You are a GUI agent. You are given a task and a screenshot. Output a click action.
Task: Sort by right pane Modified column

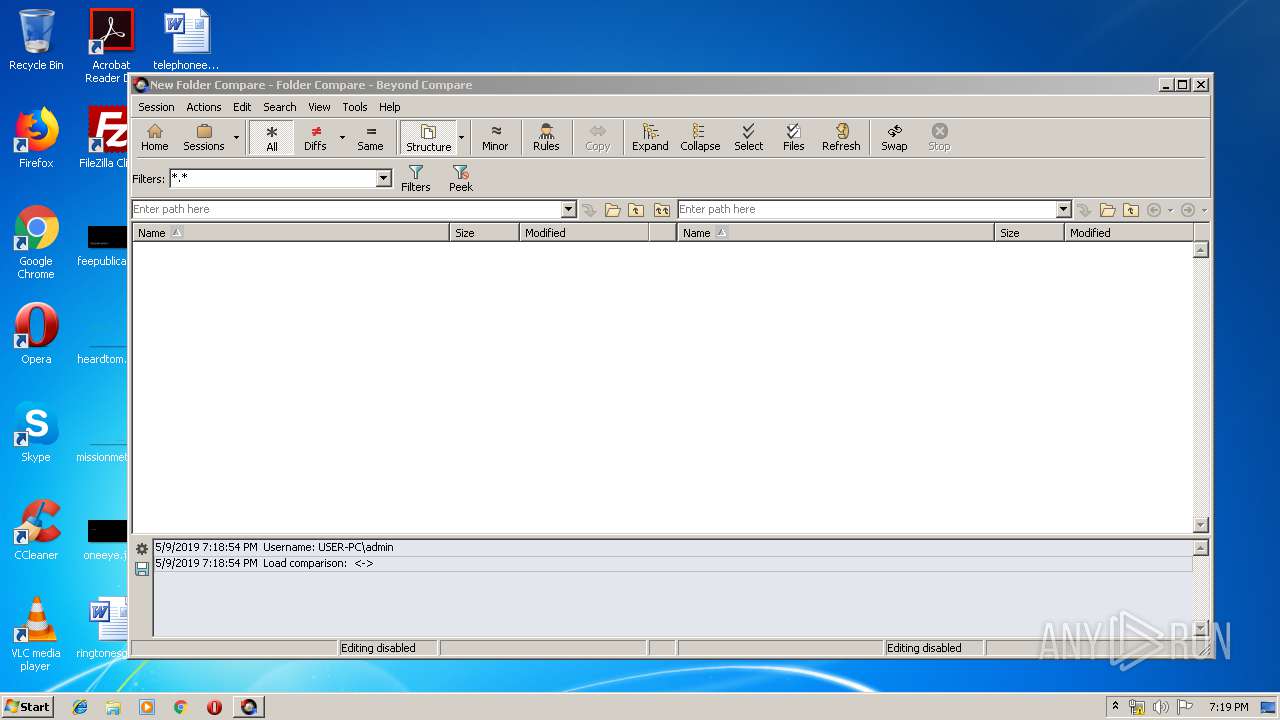1129,232
